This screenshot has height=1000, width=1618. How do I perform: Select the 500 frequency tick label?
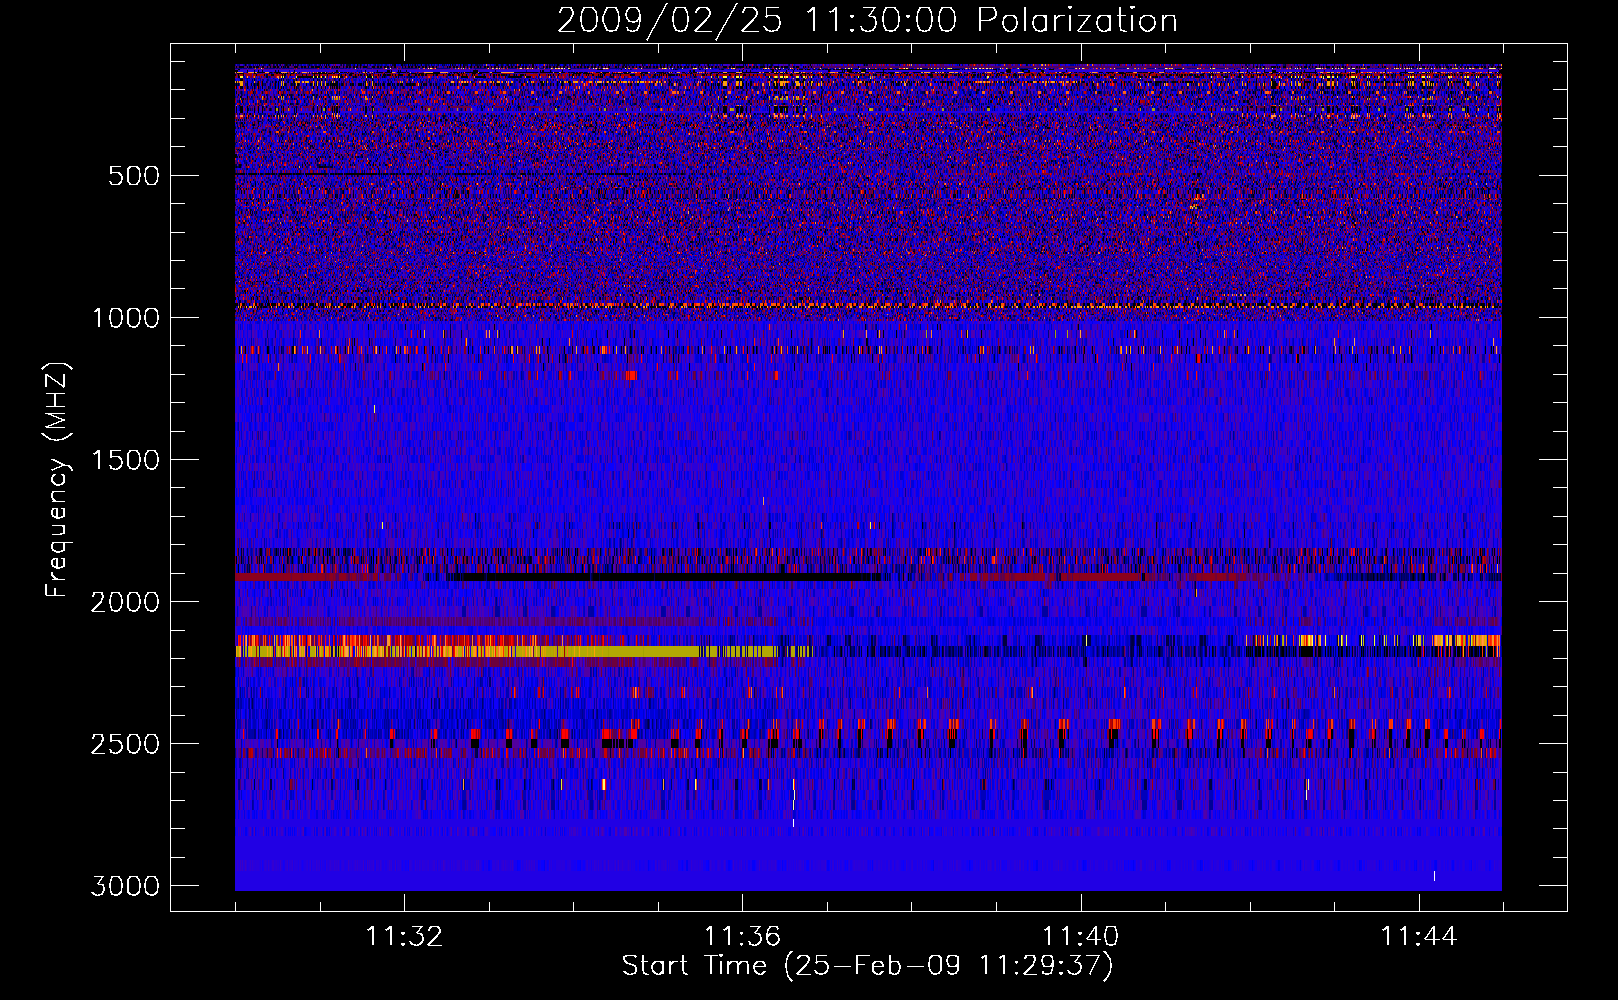click(x=134, y=176)
